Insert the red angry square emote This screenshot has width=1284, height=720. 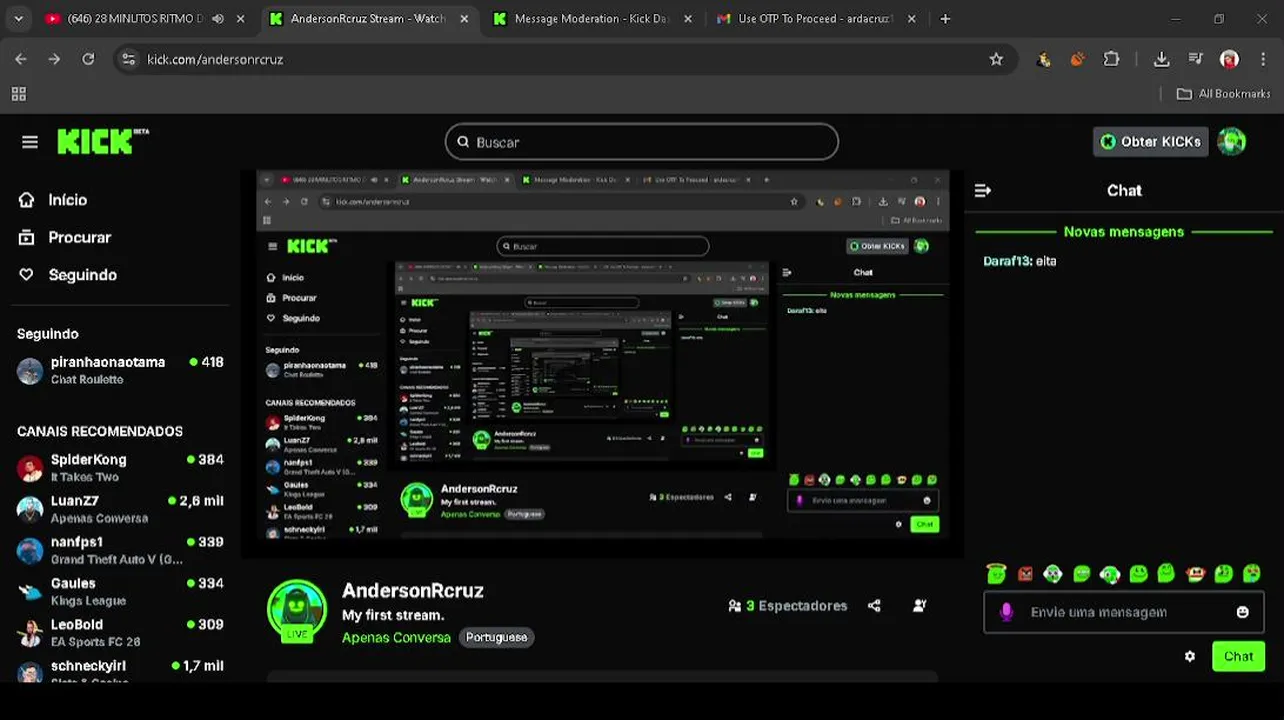point(1025,574)
